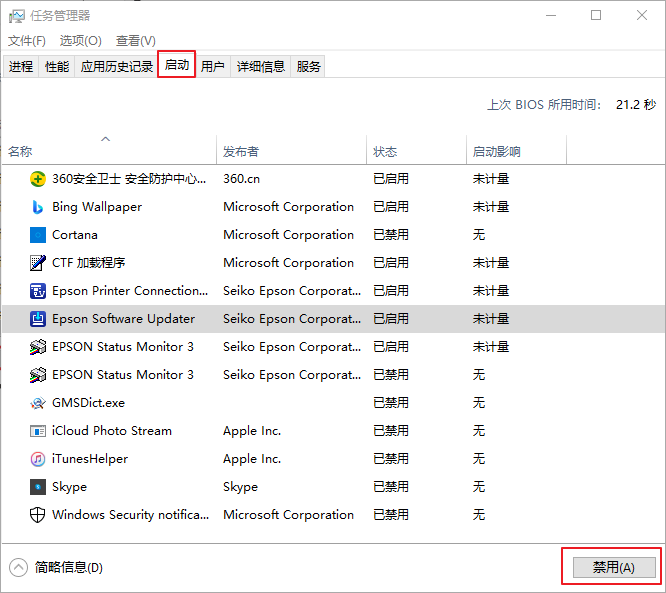Viewport: 666px width, 593px height.
Task: Click iTunesHelper's Apple Inc. publisher cell
Action: [252, 459]
